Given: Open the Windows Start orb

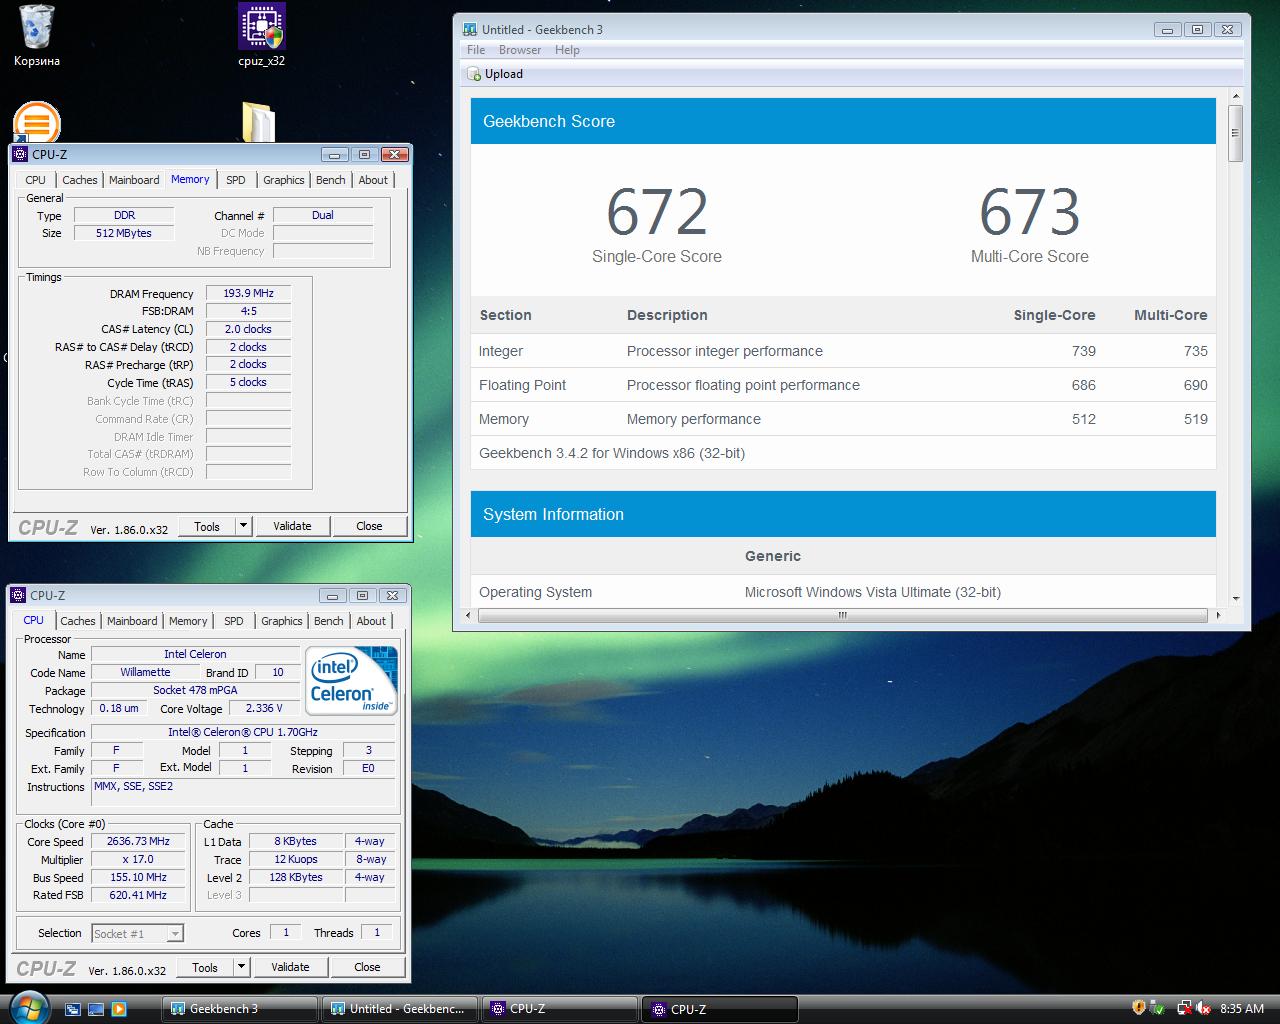Looking at the screenshot, I should point(29,1006).
